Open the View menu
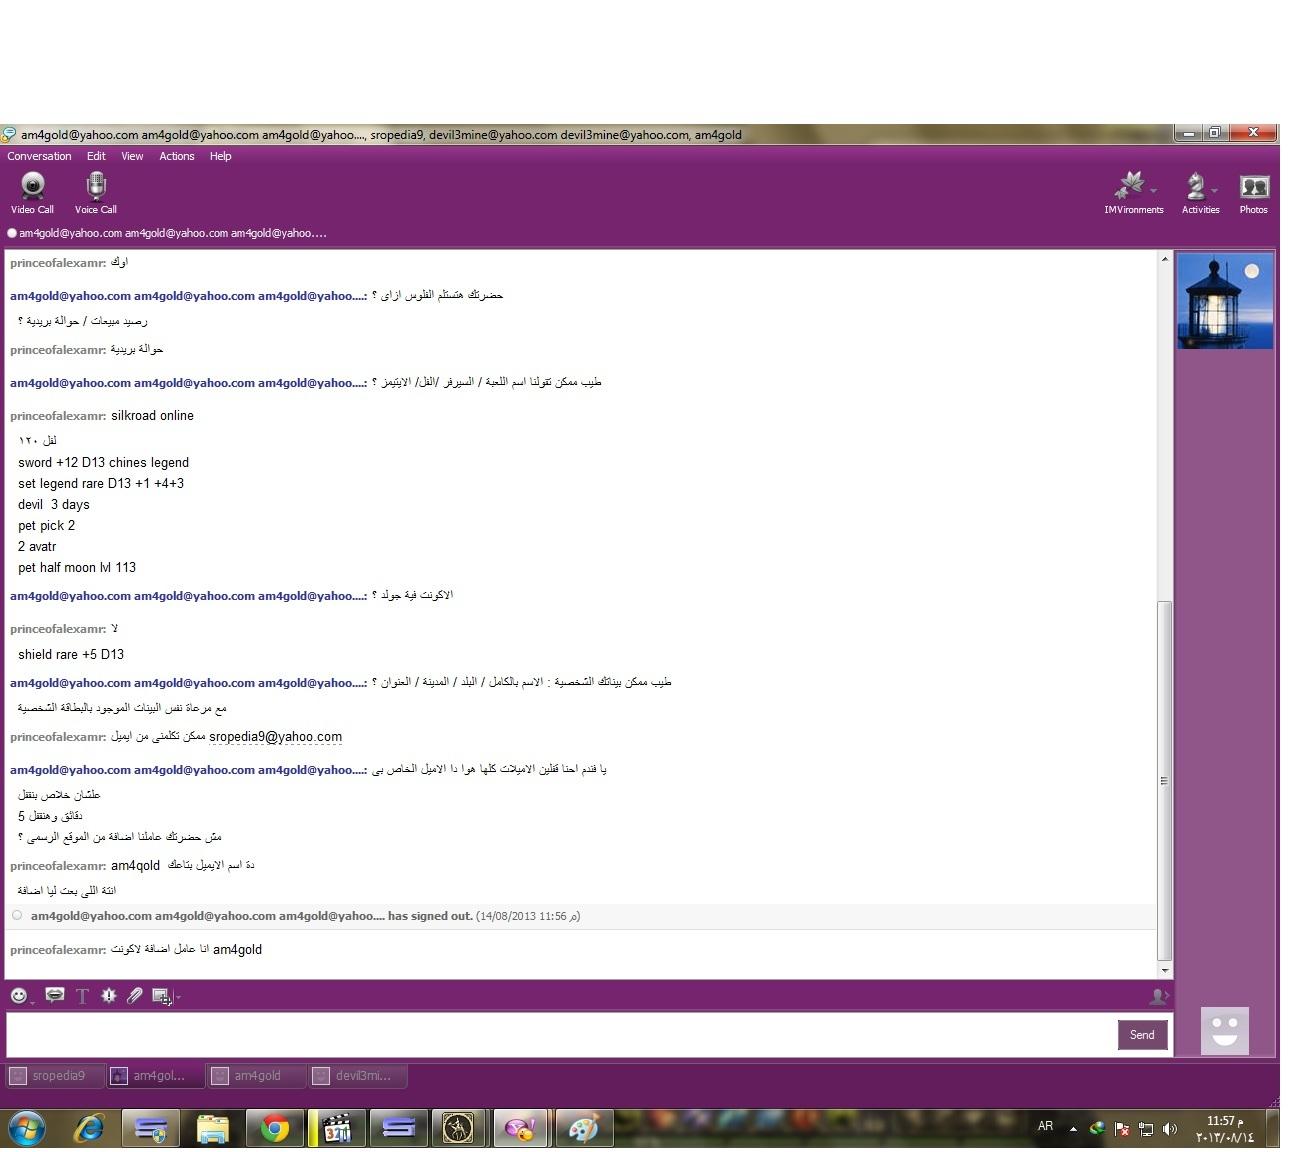Image resolution: width=1289 pixels, height=1152 pixels. click(132, 156)
